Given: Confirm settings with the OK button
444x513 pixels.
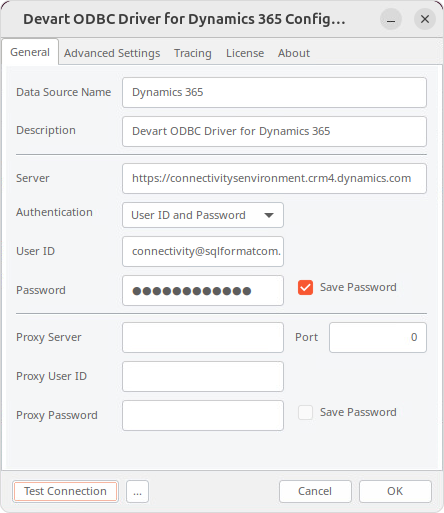Looking at the screenshot, I should click(395, 491).
